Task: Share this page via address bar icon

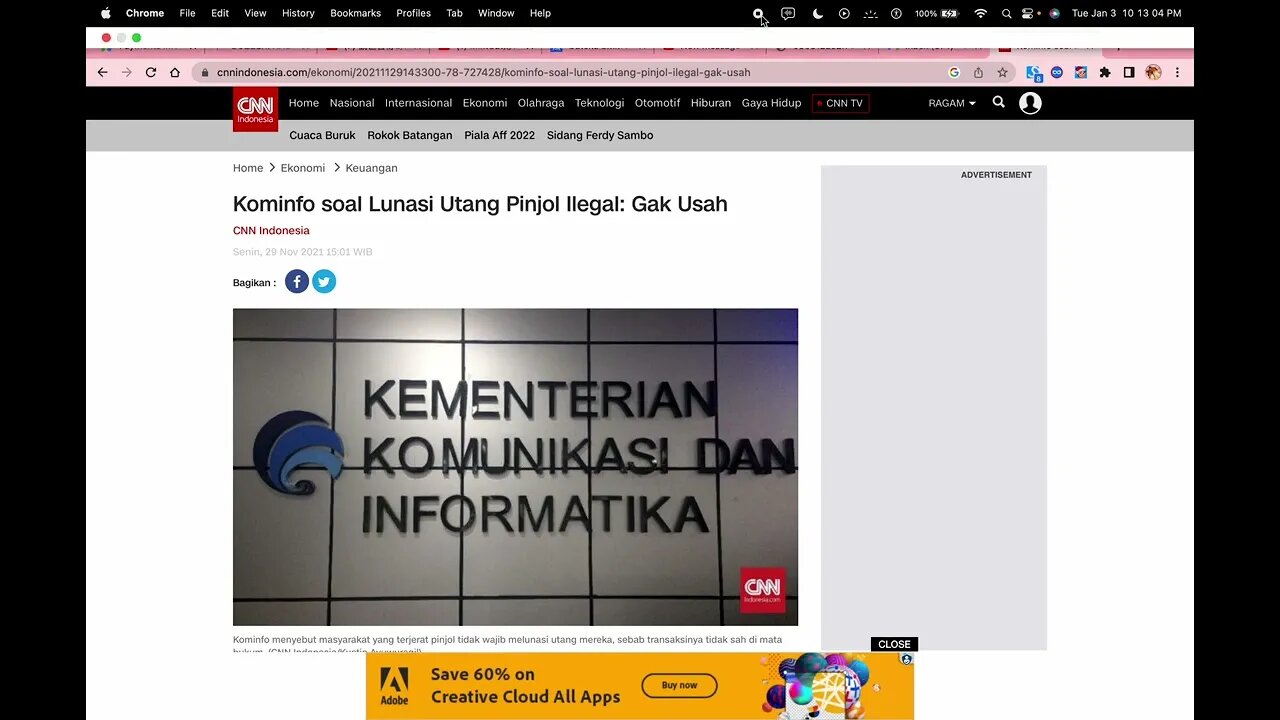Action: (x=978, y=72)
